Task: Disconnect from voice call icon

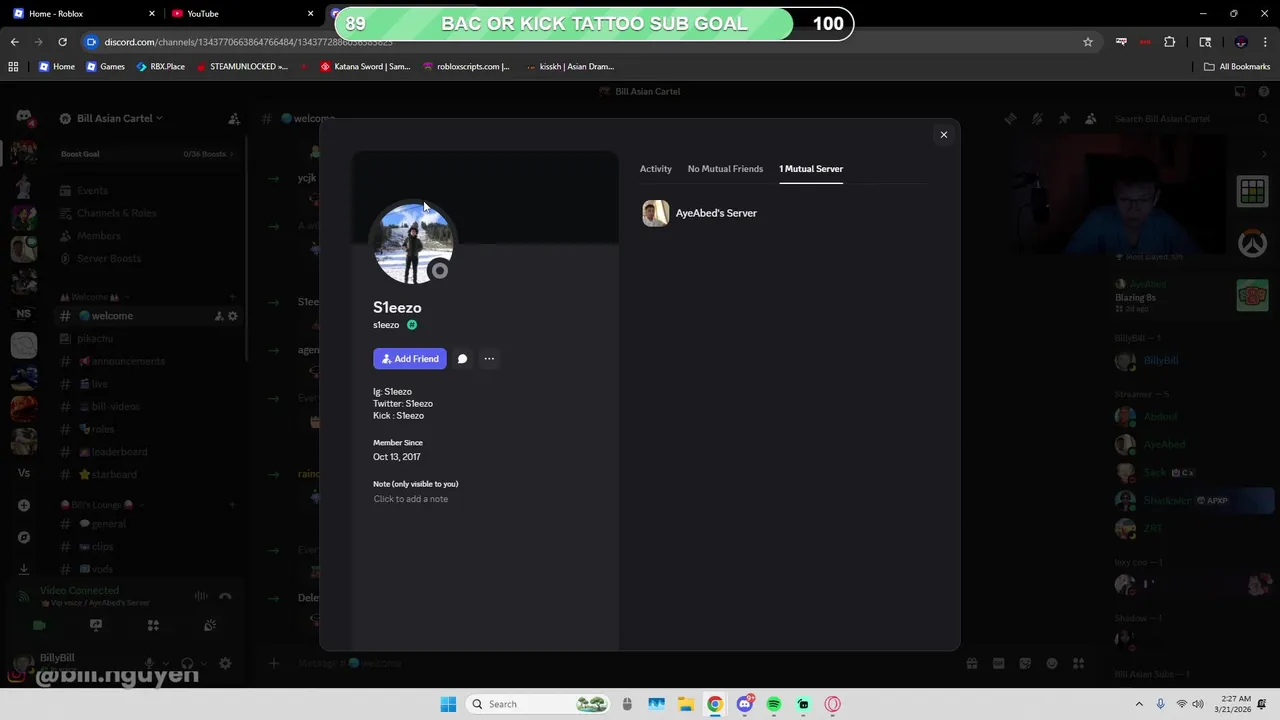Action: [225, 596]
